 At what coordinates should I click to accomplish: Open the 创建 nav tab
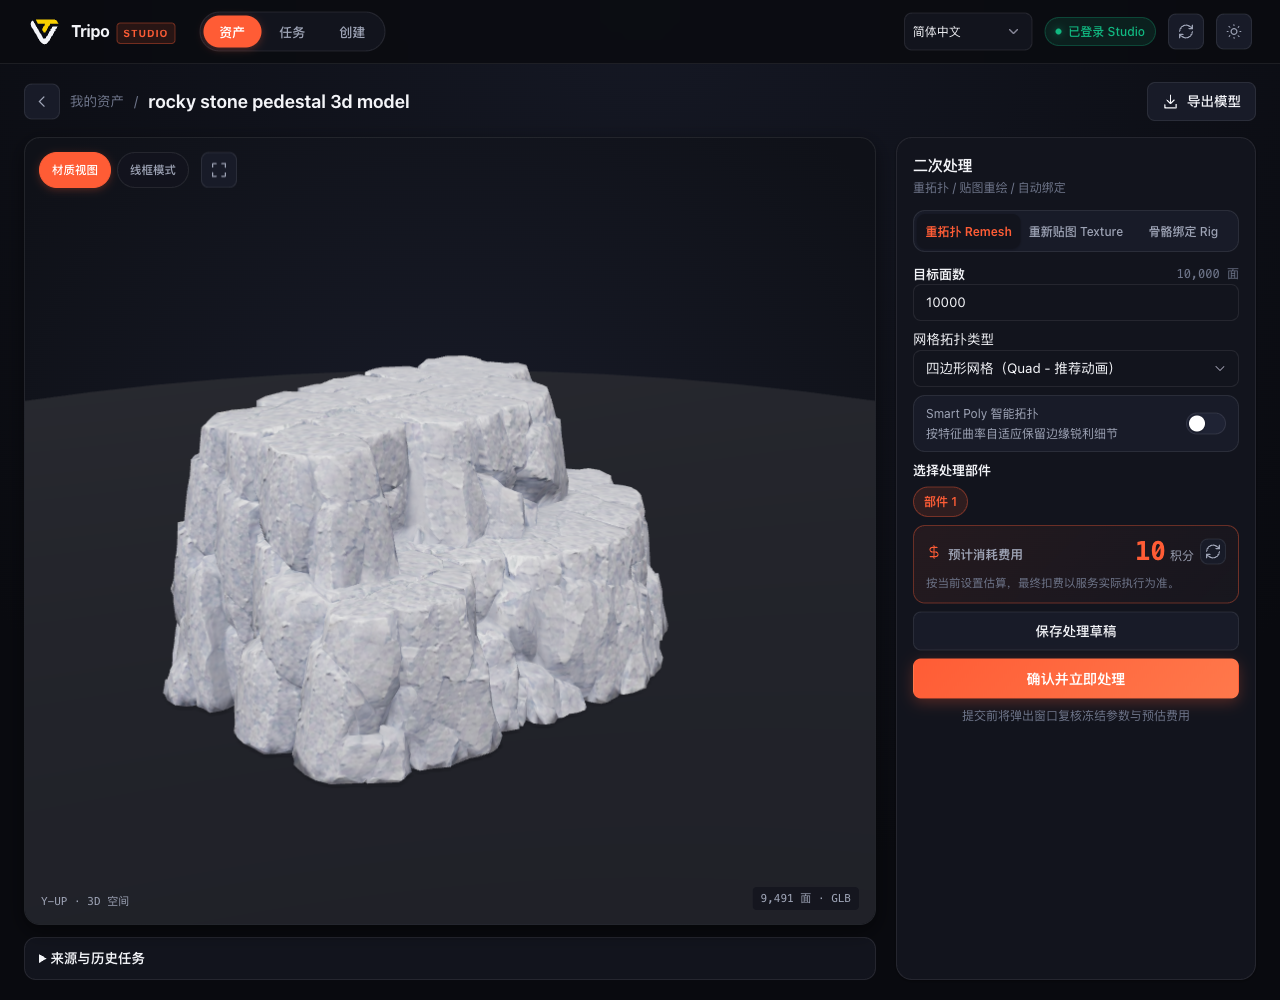coord(352,32)
